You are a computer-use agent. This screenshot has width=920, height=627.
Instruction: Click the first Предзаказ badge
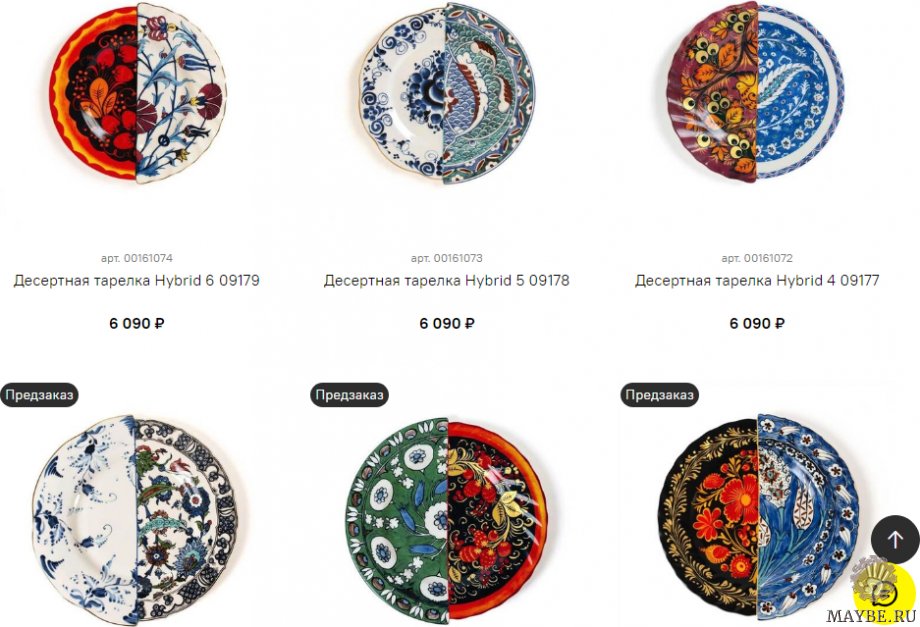tap(39, 395)
